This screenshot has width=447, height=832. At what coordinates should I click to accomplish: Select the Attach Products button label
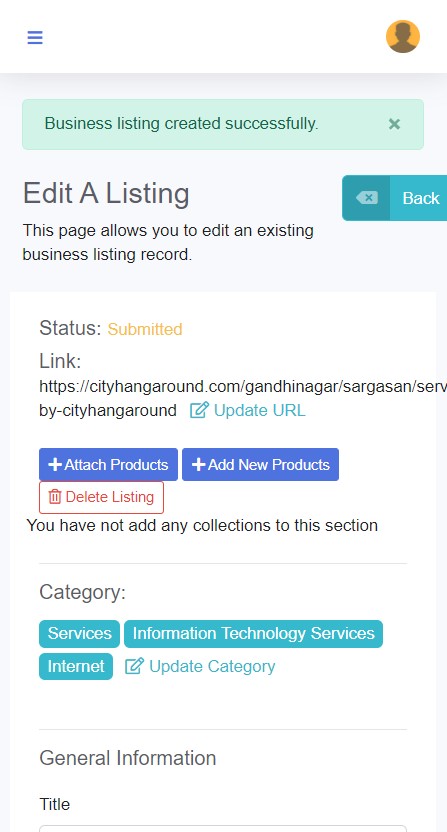116,465
